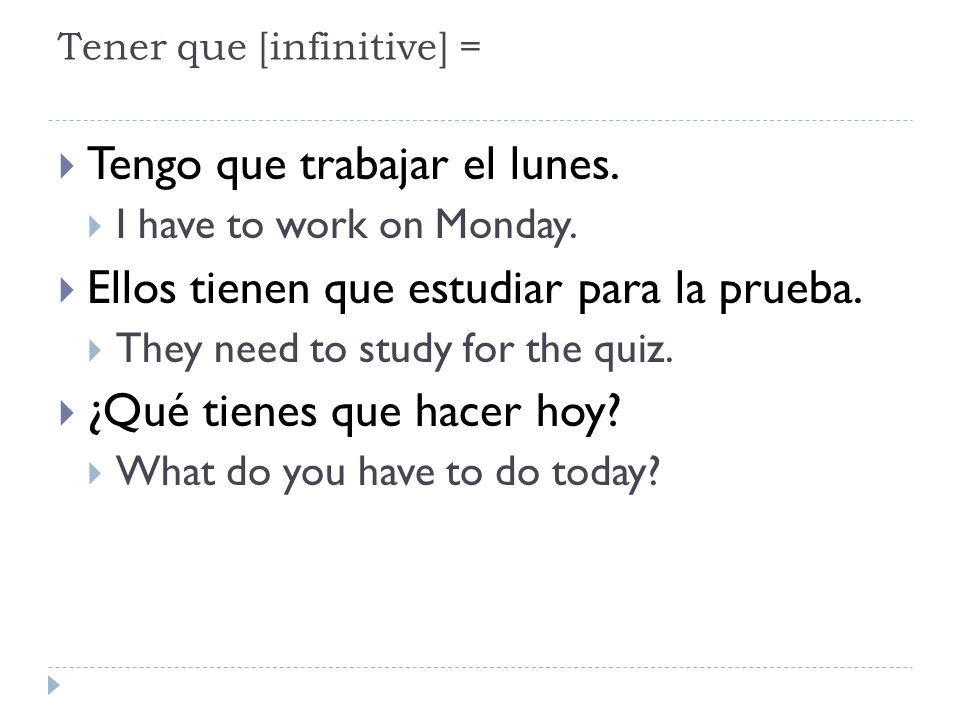Click the text 'What do you have to do today?'

coord(388,473)
